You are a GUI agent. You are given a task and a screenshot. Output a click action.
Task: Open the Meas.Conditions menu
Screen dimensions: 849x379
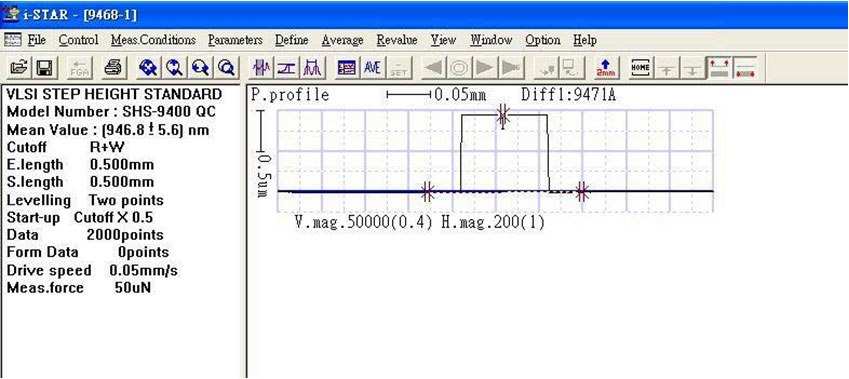[153, 40]
